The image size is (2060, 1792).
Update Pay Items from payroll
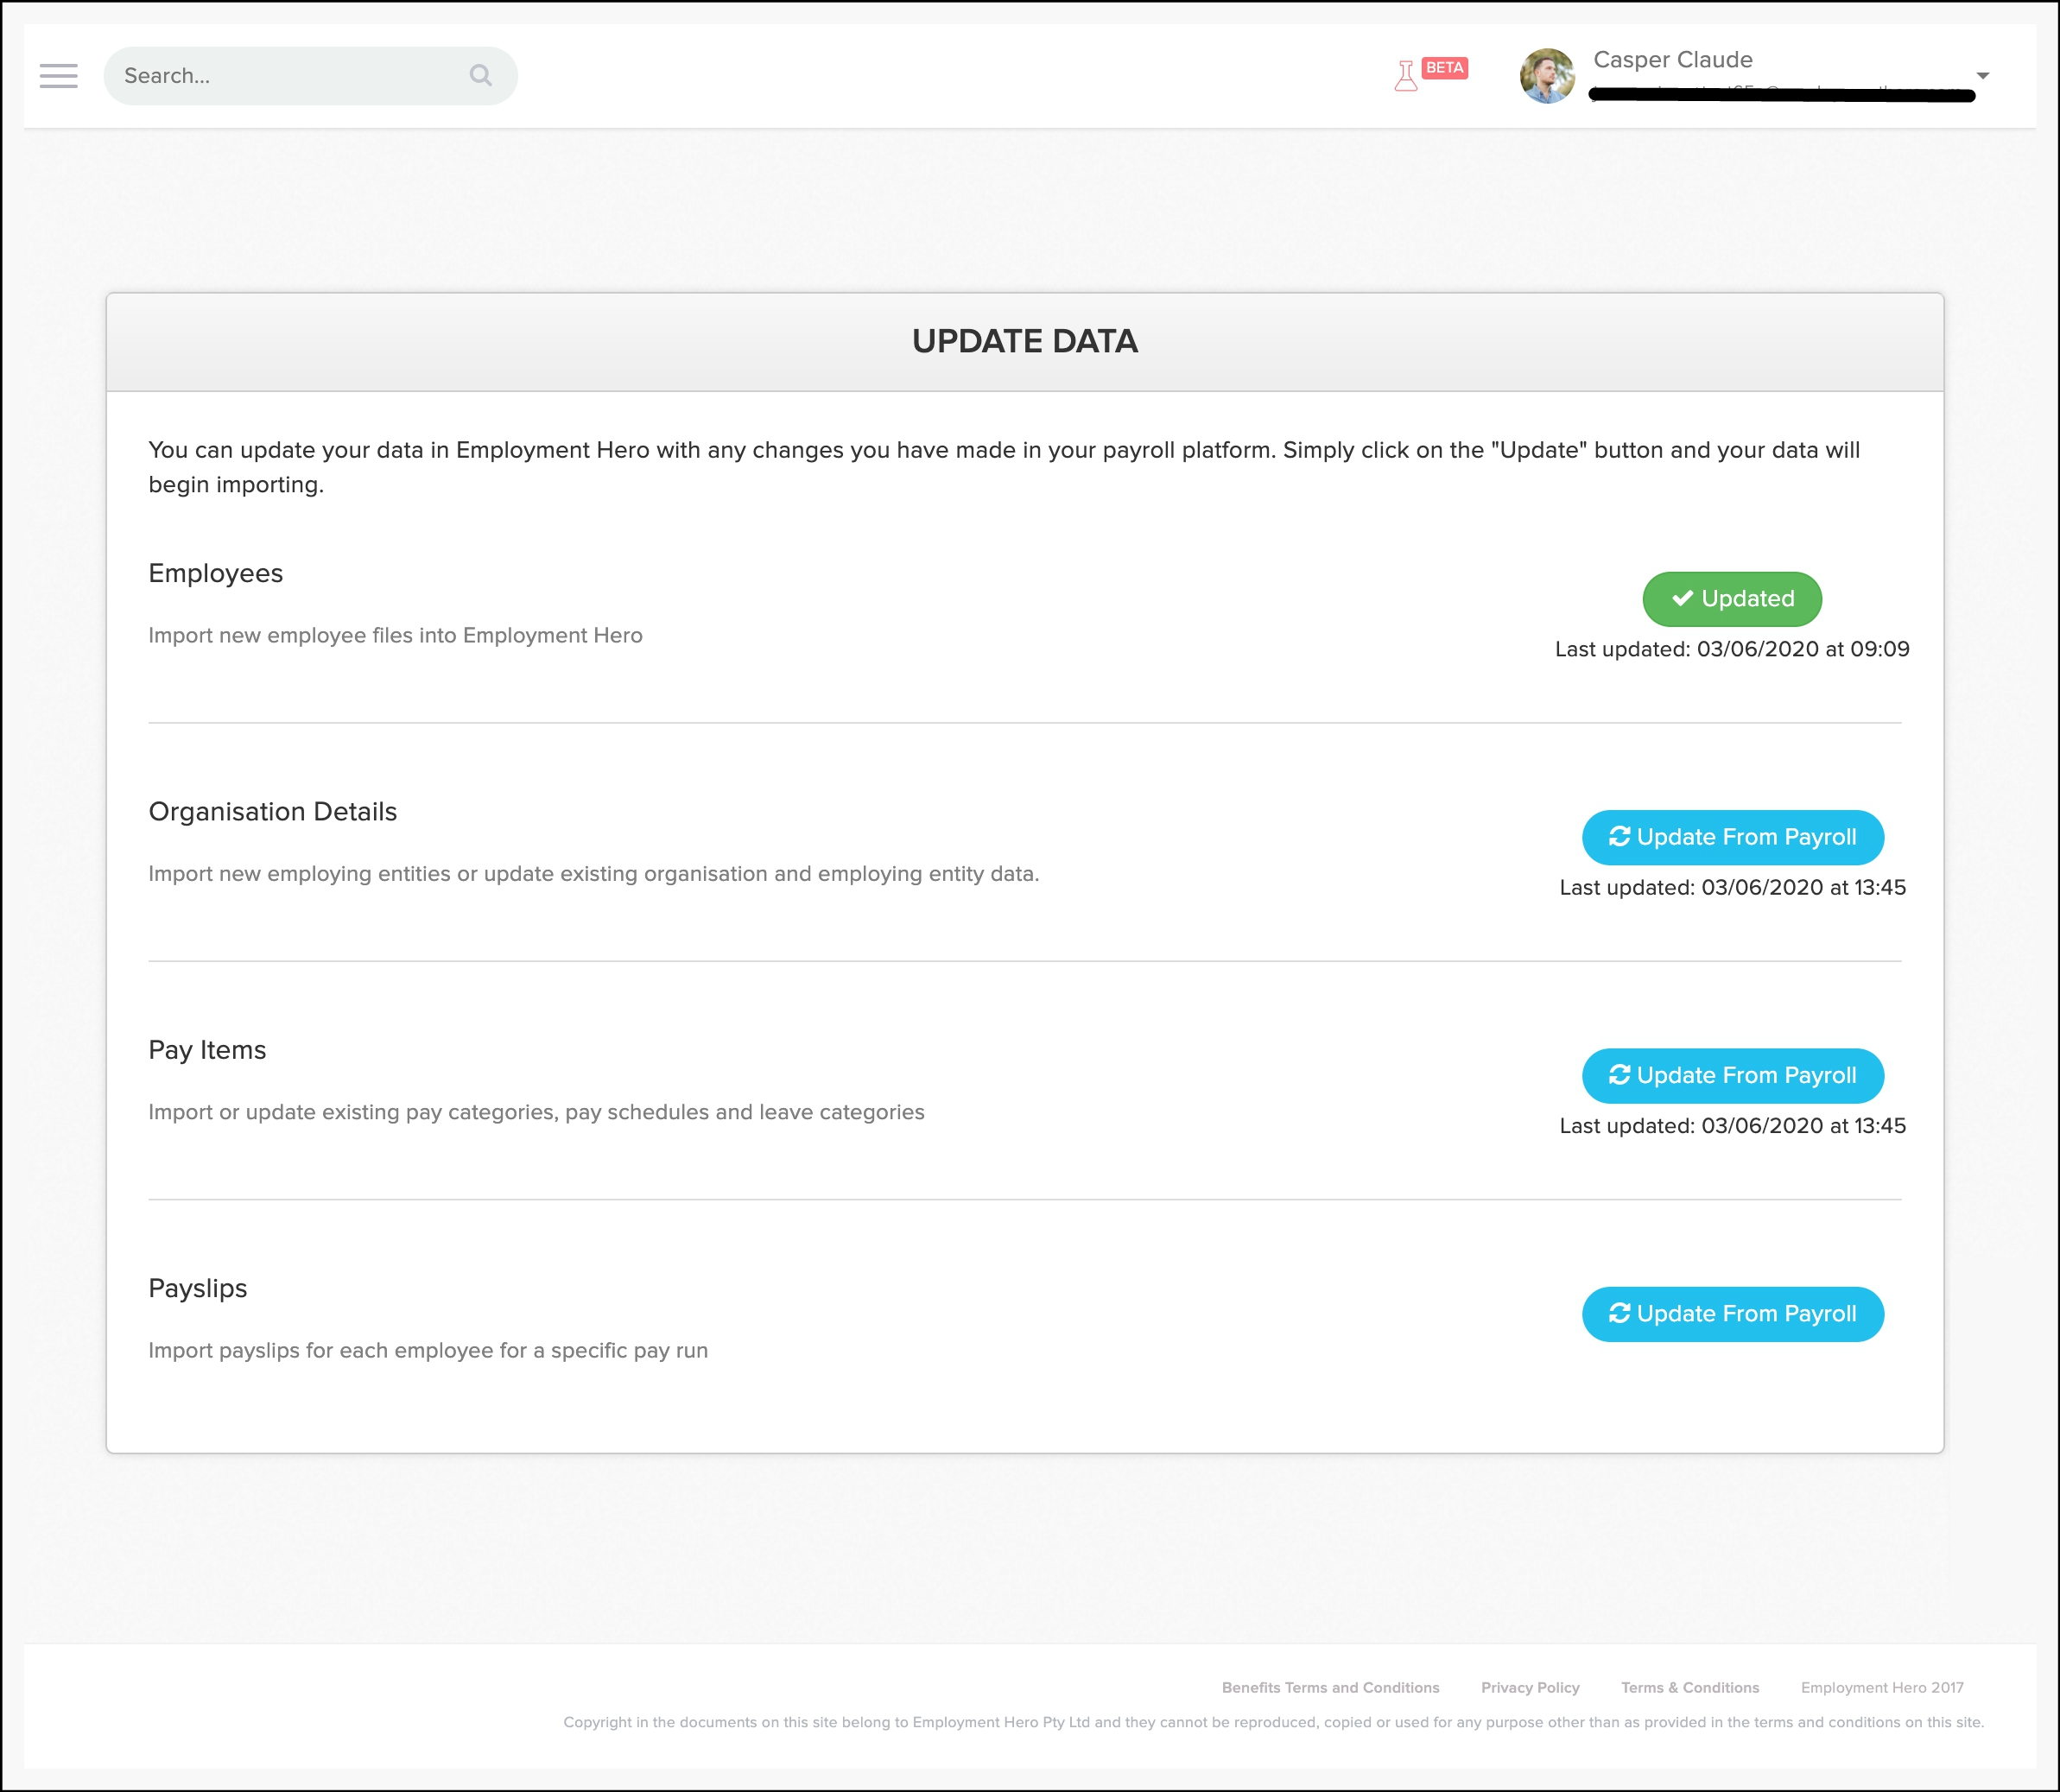(1732, 1075)
